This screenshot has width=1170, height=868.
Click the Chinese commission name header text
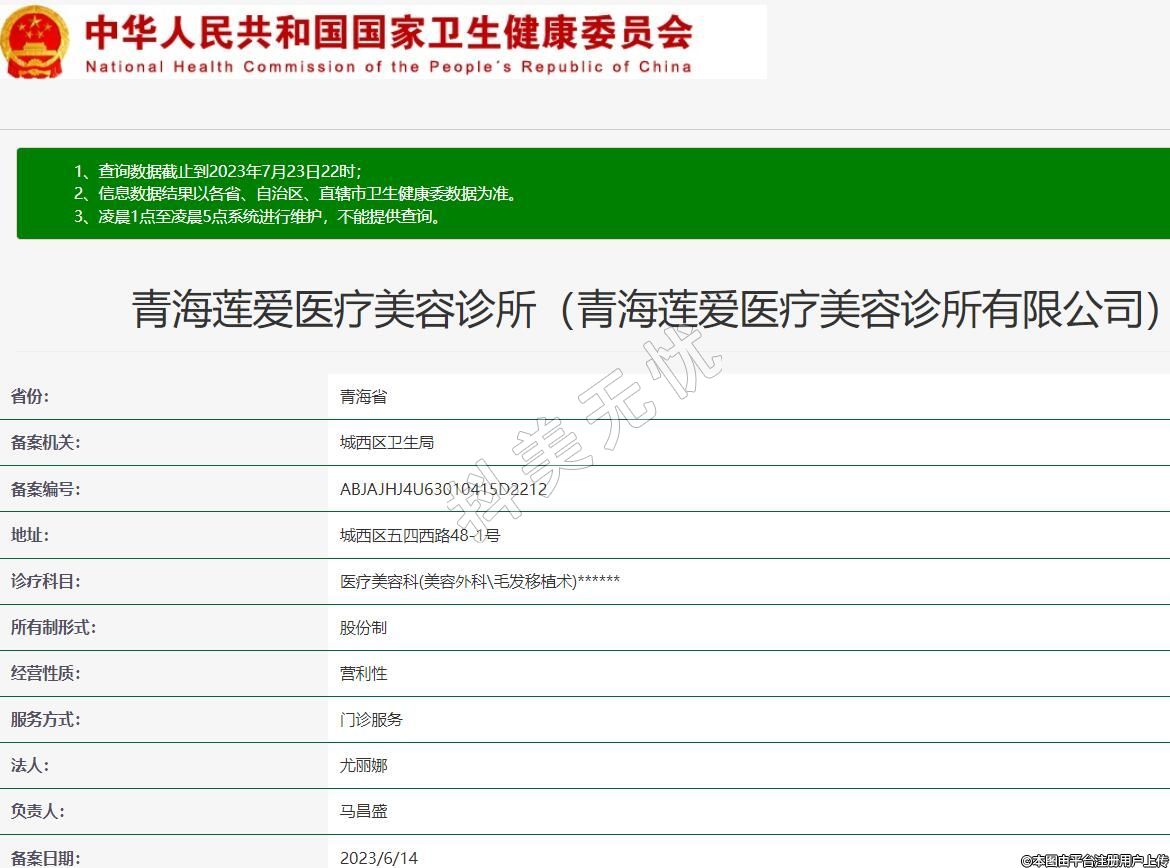pyautogui.click(x=388, y=31)
